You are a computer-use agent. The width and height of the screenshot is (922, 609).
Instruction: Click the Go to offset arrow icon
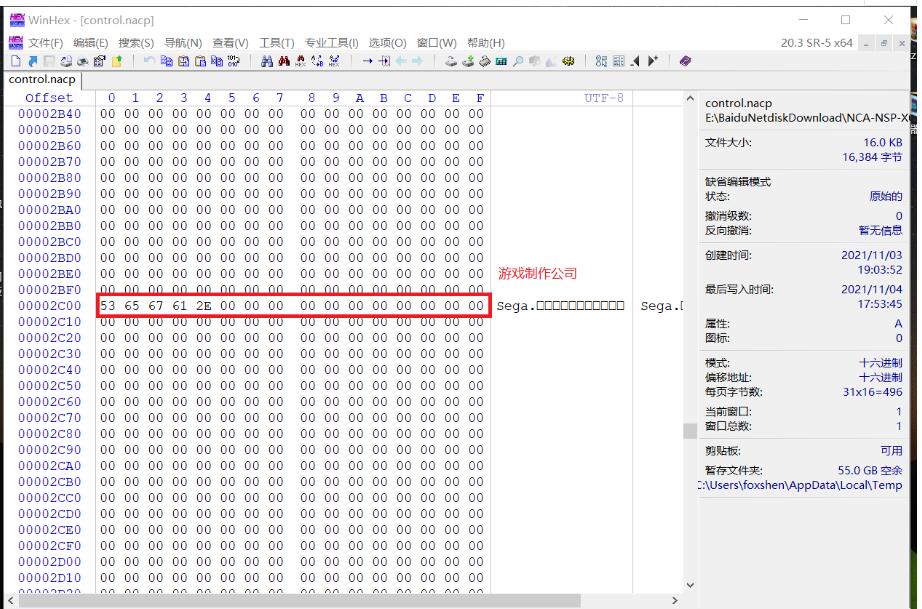tap(368, 61)
